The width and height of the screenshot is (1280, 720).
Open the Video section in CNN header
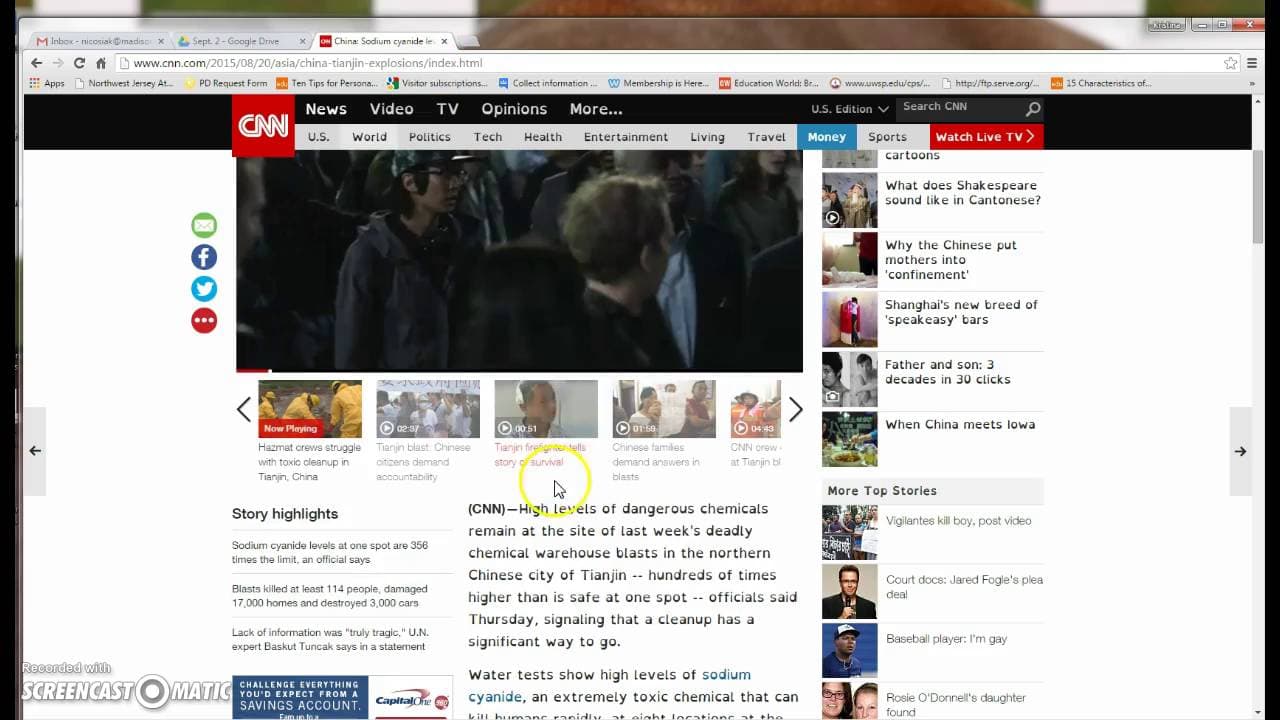tap(391, 109)
